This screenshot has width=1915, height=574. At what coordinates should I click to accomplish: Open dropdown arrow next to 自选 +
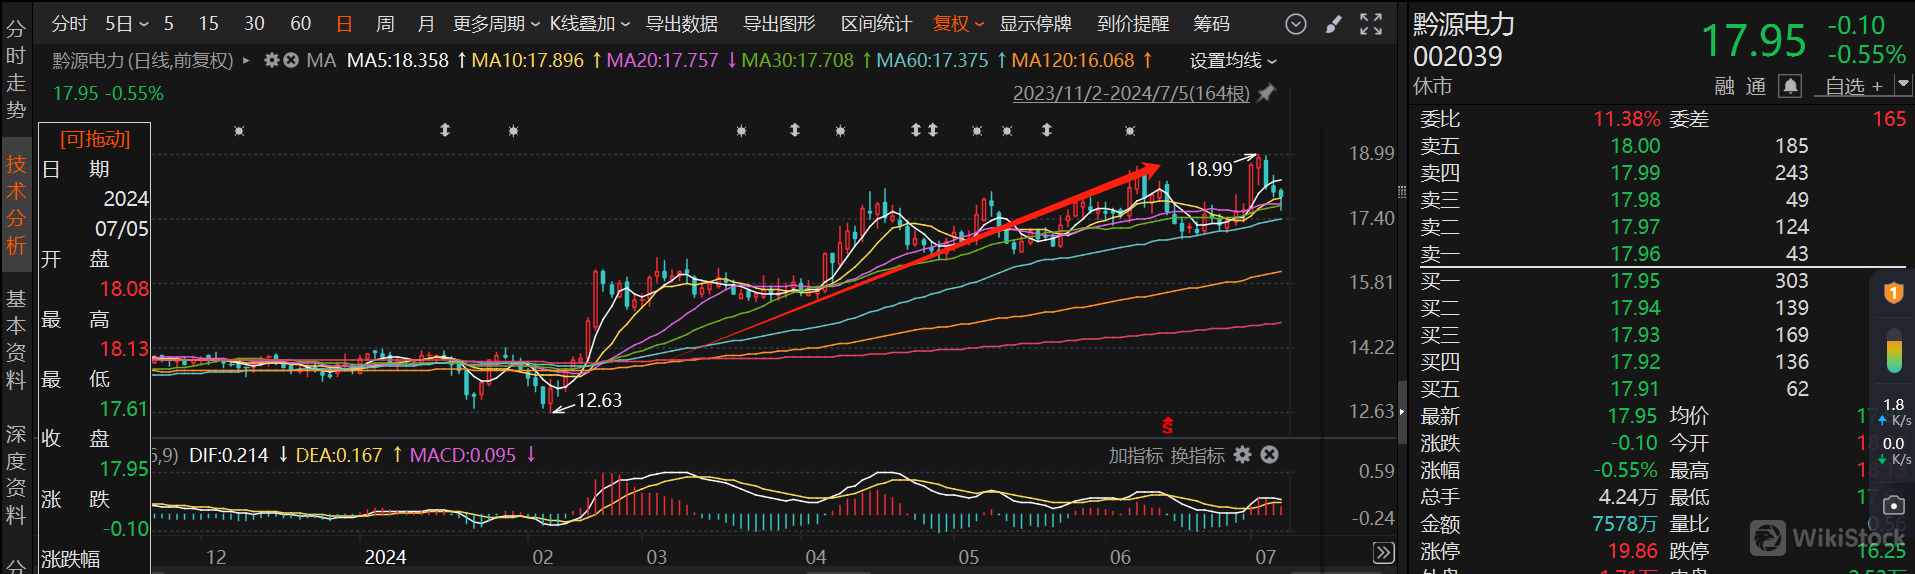click(x=1902, y=86)
